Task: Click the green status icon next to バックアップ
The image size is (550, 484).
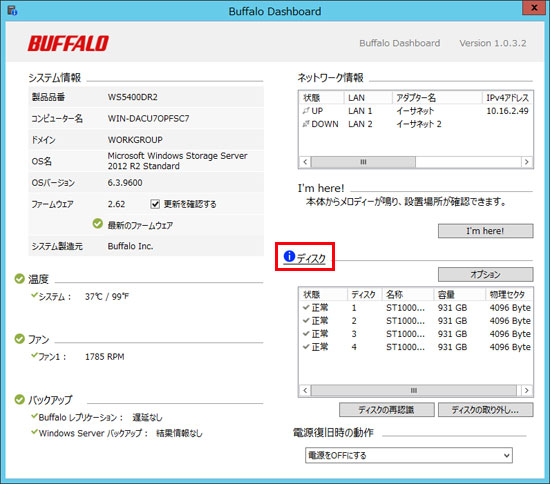Action: click(x=20, y=399)
